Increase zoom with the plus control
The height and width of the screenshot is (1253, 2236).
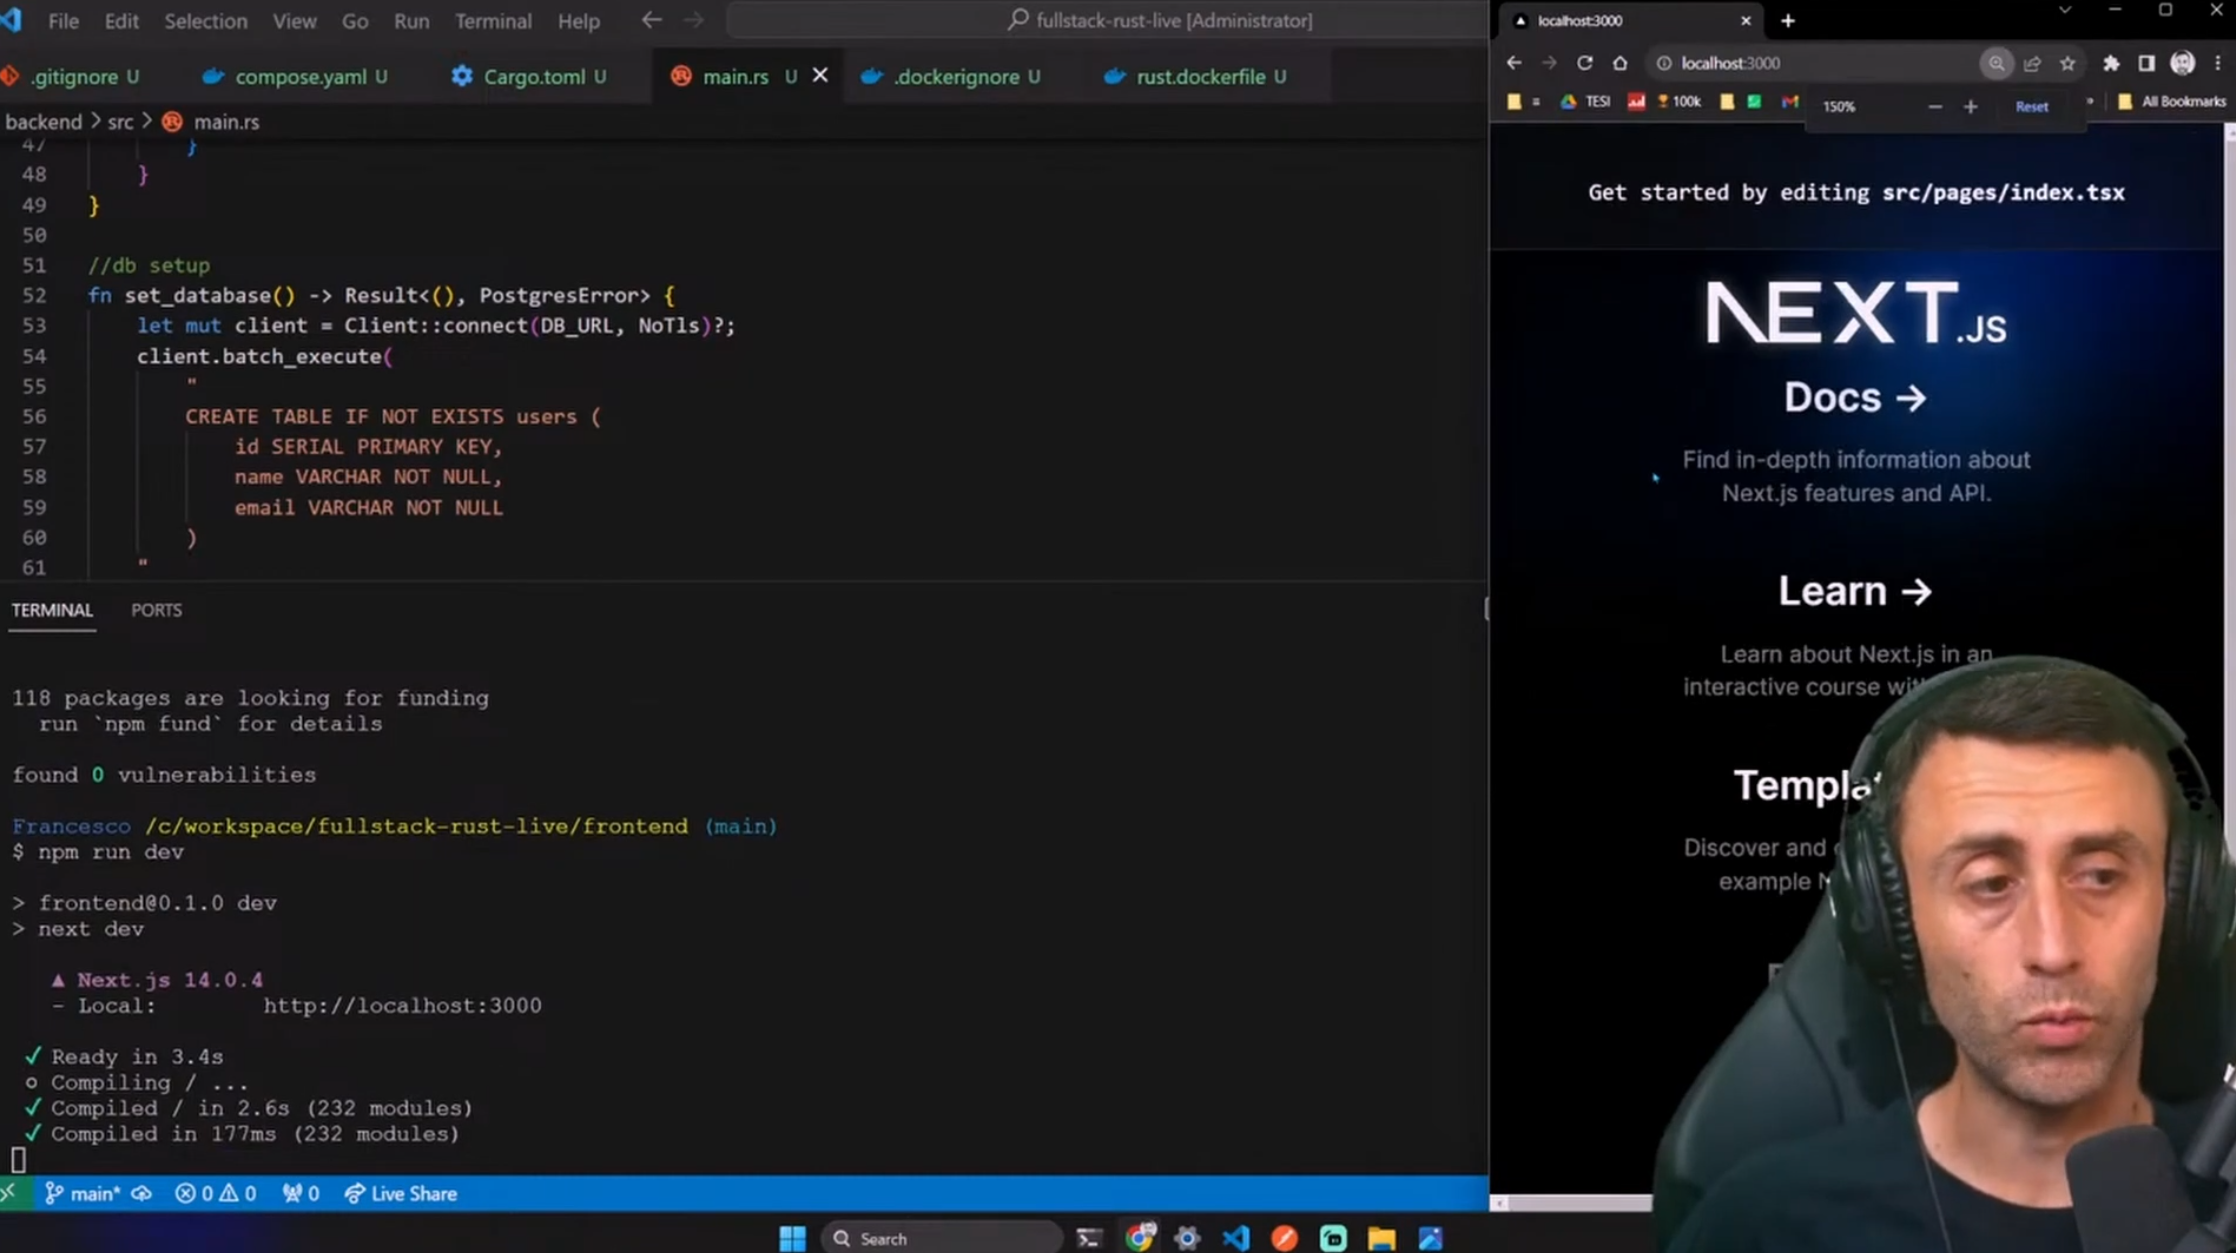(x=1969, y=106)
